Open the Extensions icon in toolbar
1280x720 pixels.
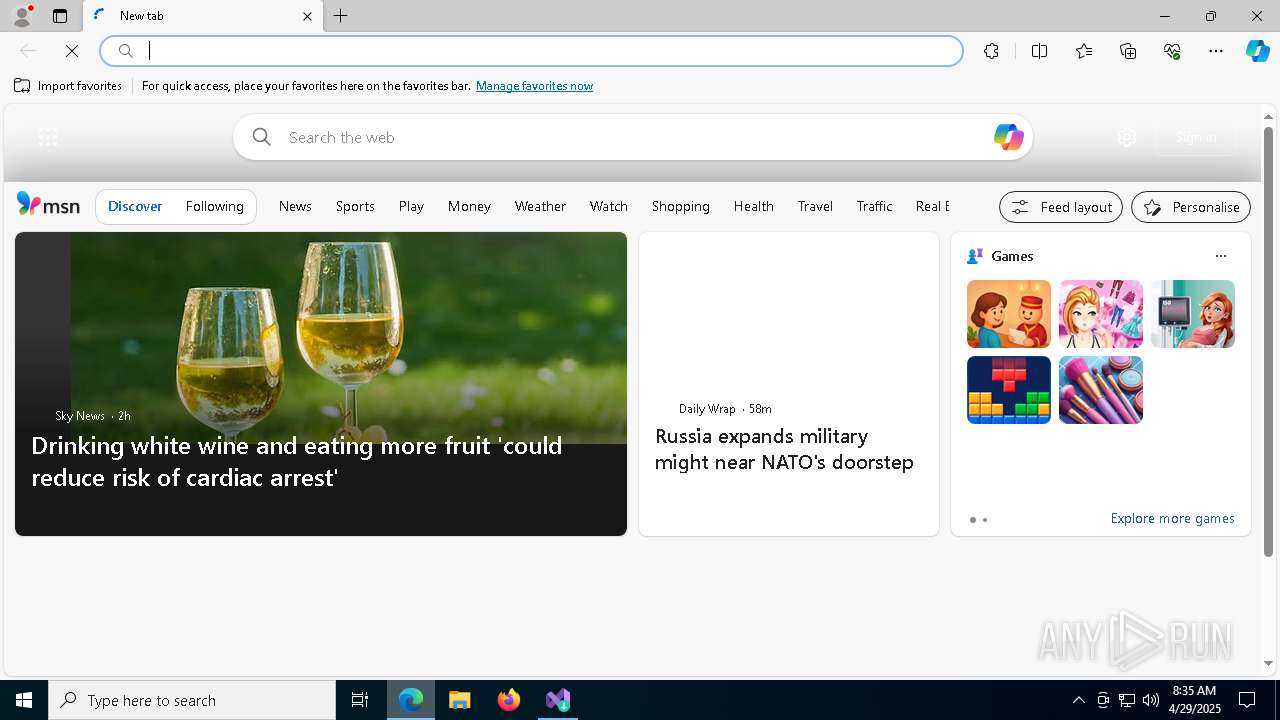[991, 51]
